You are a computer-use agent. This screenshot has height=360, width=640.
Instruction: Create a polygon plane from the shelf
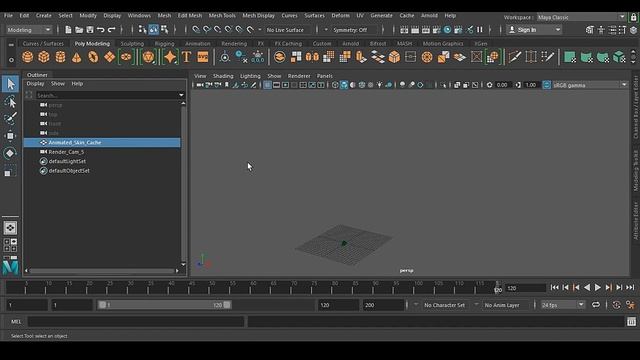click(x=109, y=57)
